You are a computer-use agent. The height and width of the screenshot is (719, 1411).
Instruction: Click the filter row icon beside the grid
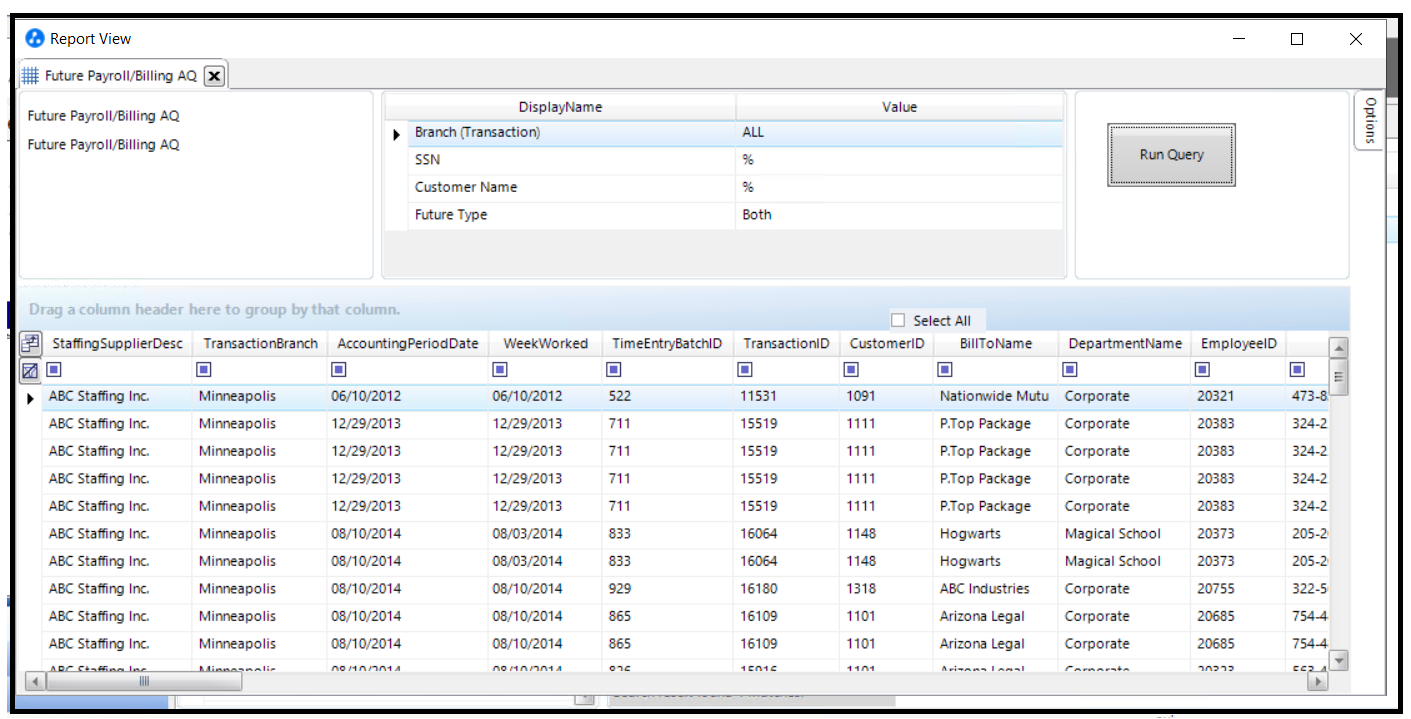click(30, 370)
